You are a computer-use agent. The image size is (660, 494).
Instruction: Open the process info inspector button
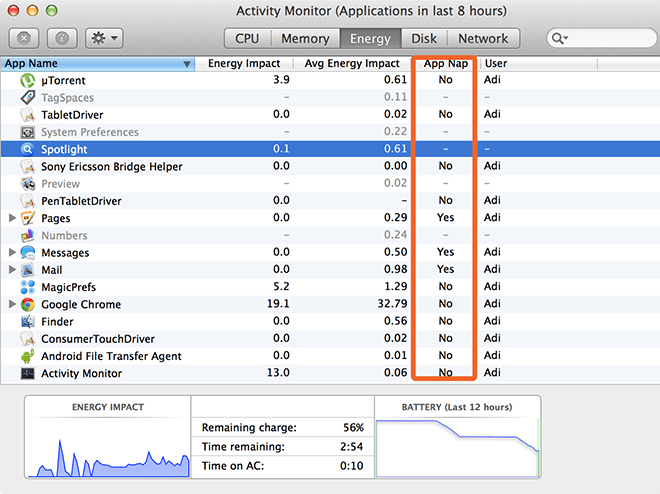coord(62,38)
